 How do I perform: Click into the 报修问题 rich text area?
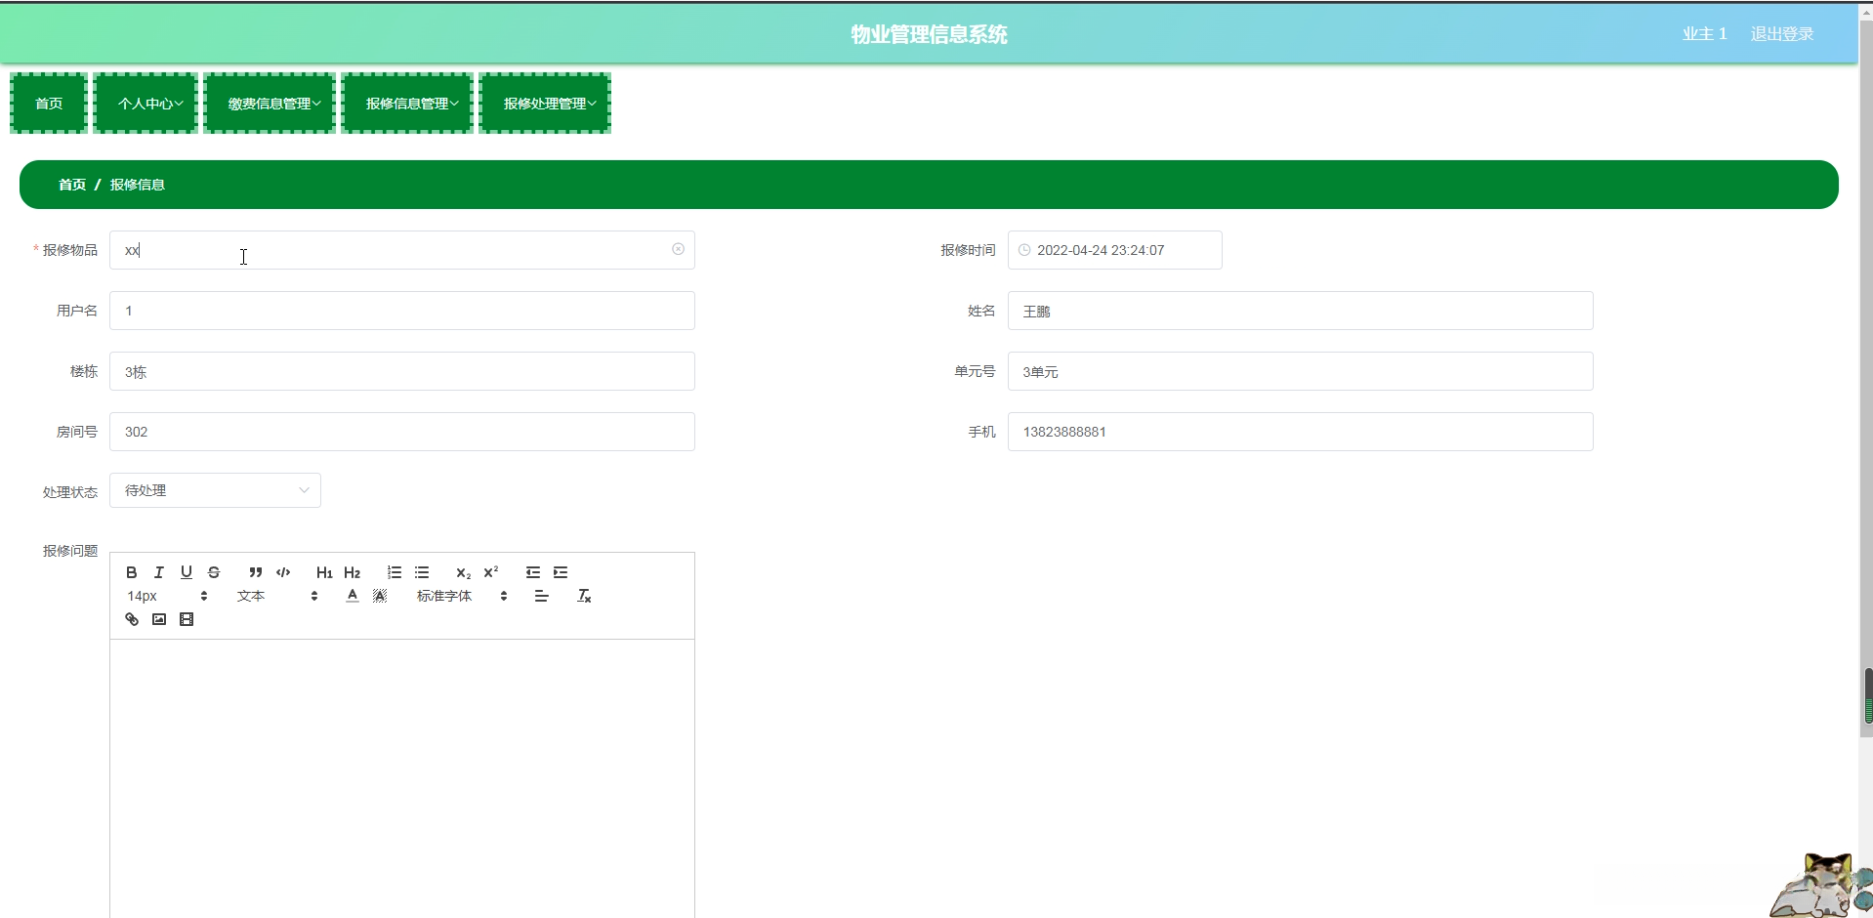402,778
